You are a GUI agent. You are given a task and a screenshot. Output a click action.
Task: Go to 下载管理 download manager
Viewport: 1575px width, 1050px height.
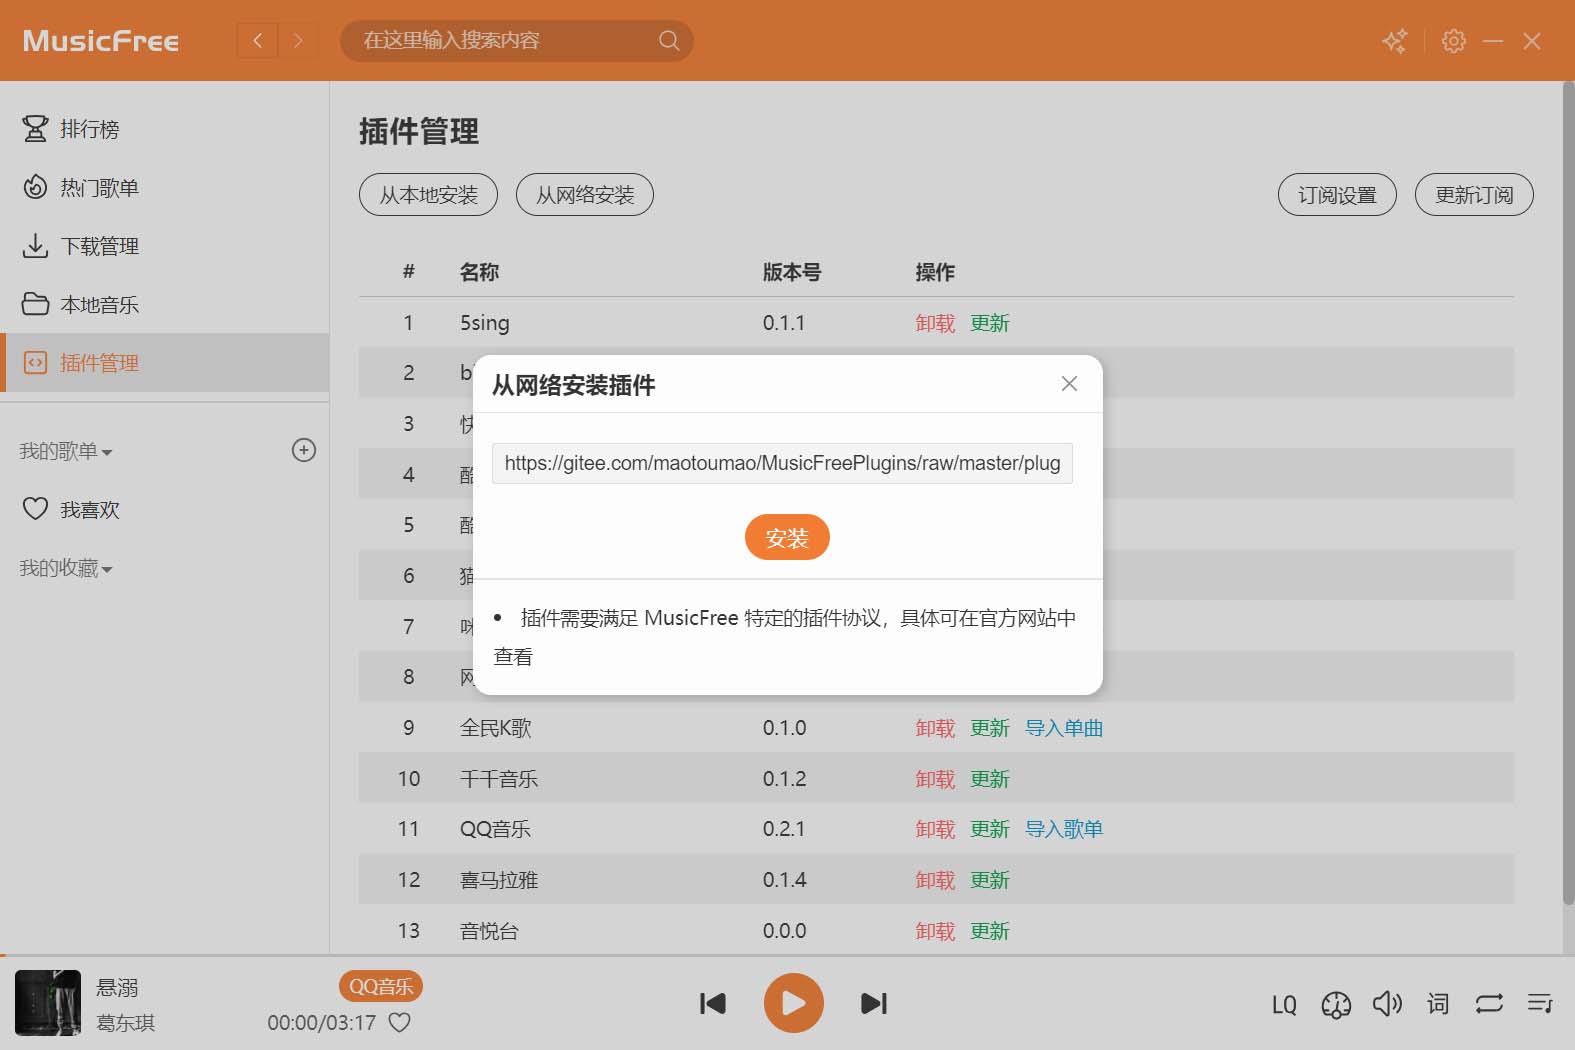pyautogui.click(x=164, y=246)
